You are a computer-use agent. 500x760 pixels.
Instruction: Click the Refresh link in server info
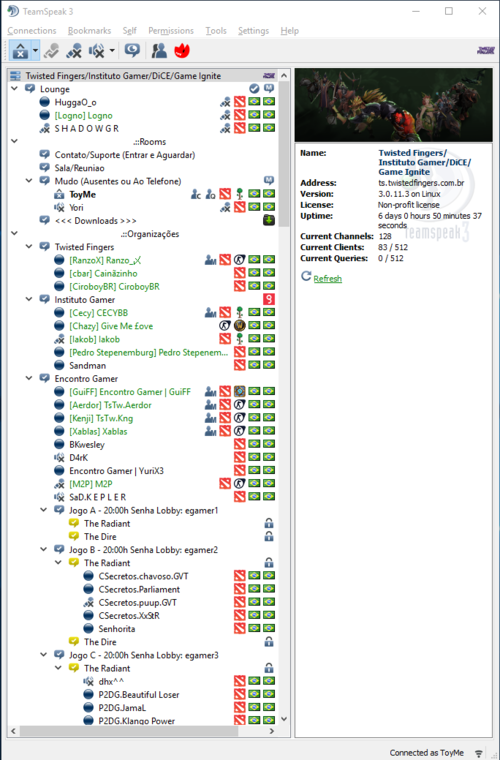(328, 279)
